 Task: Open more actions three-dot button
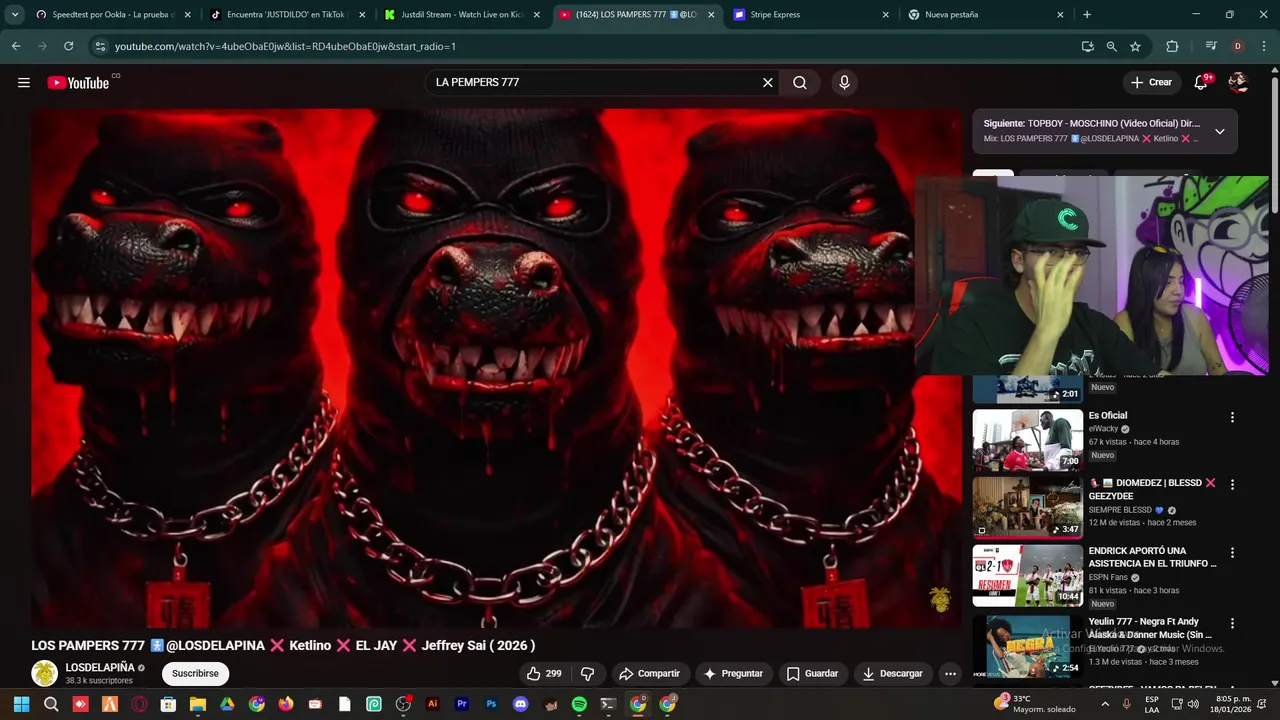[950, 674]
